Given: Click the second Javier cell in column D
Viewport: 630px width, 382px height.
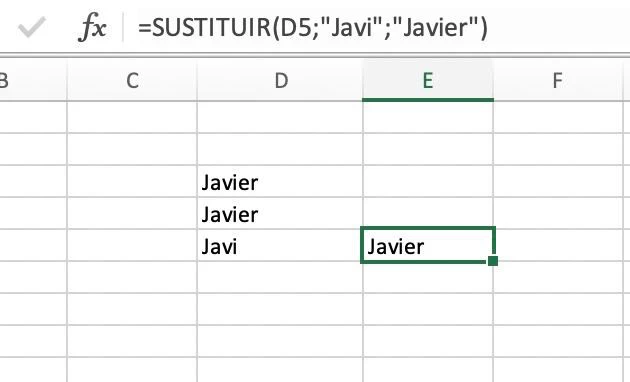Looking at the screenshot, I should tap(280, 214).
